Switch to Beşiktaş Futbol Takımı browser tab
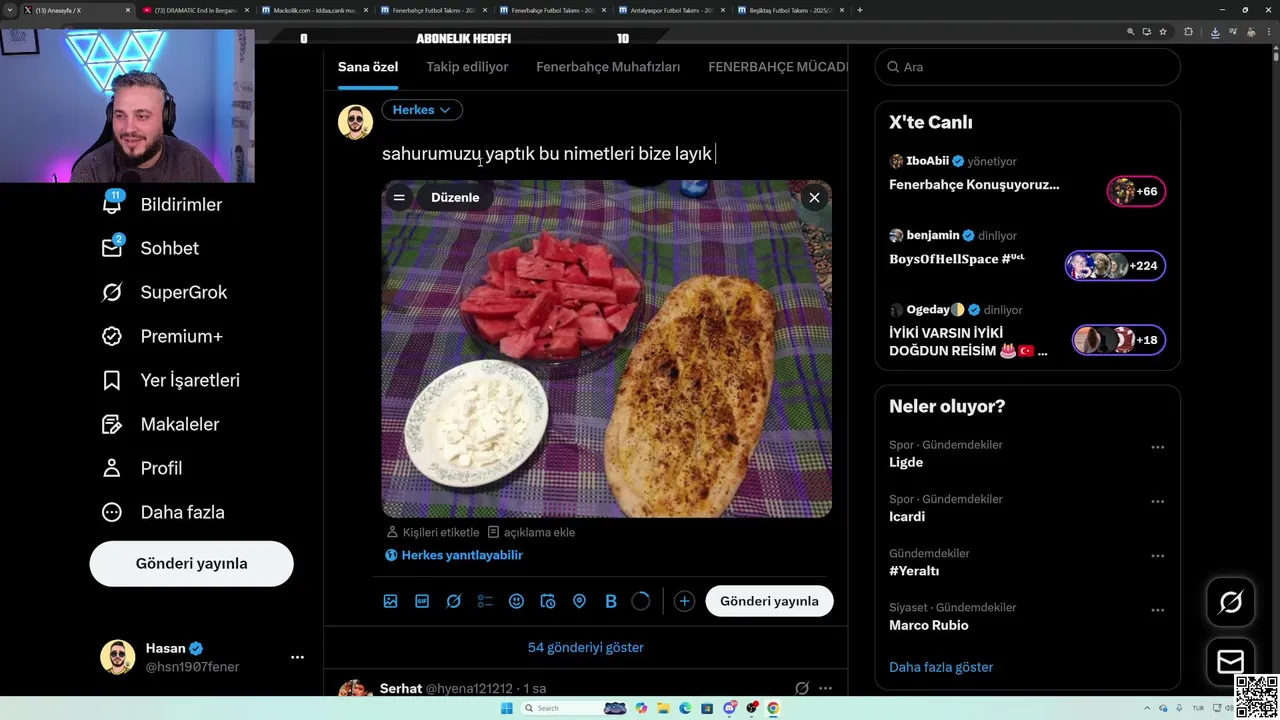1280x720 pixels. (790, 10)
